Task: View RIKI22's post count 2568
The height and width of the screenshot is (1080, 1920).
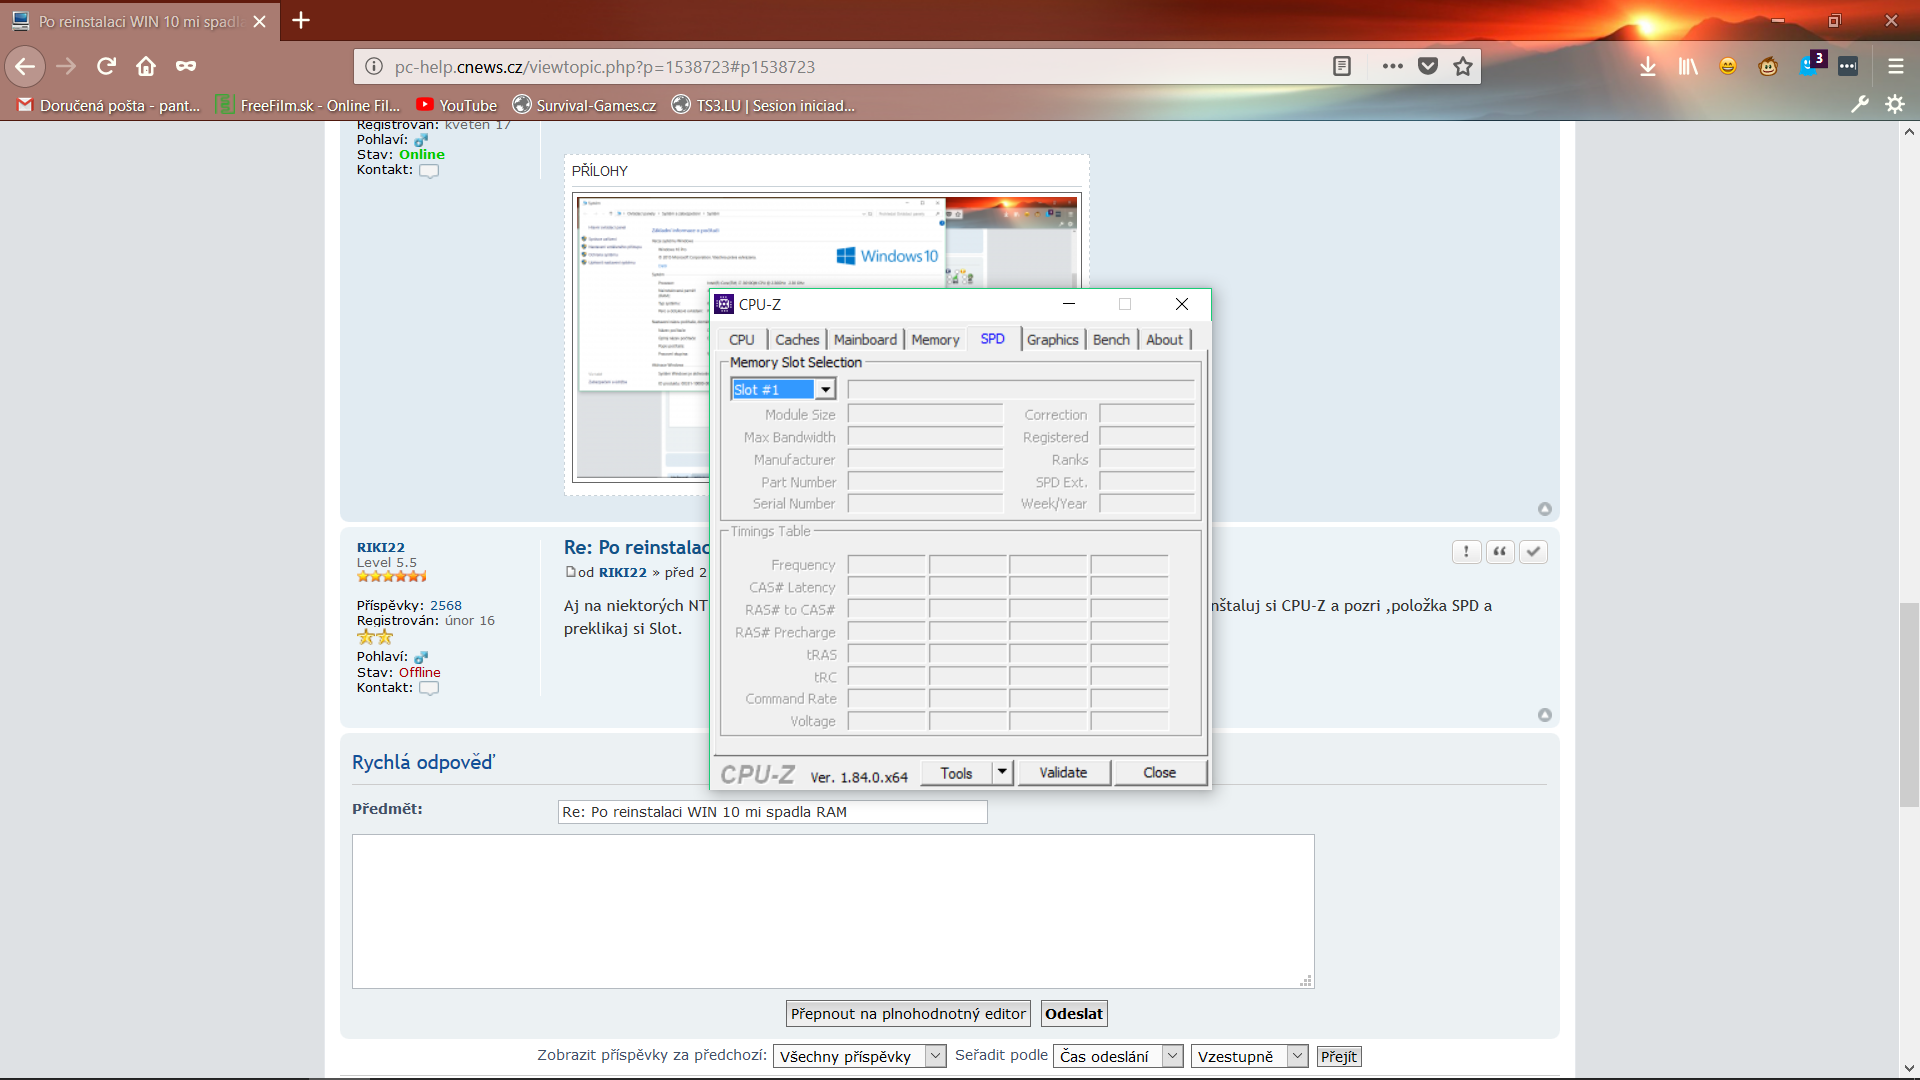Action: pyautogui.click(x=446, y=605)
